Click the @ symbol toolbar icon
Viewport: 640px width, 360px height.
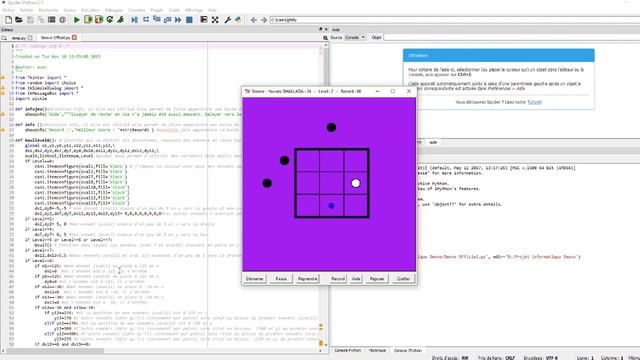(x=62, y=20)
